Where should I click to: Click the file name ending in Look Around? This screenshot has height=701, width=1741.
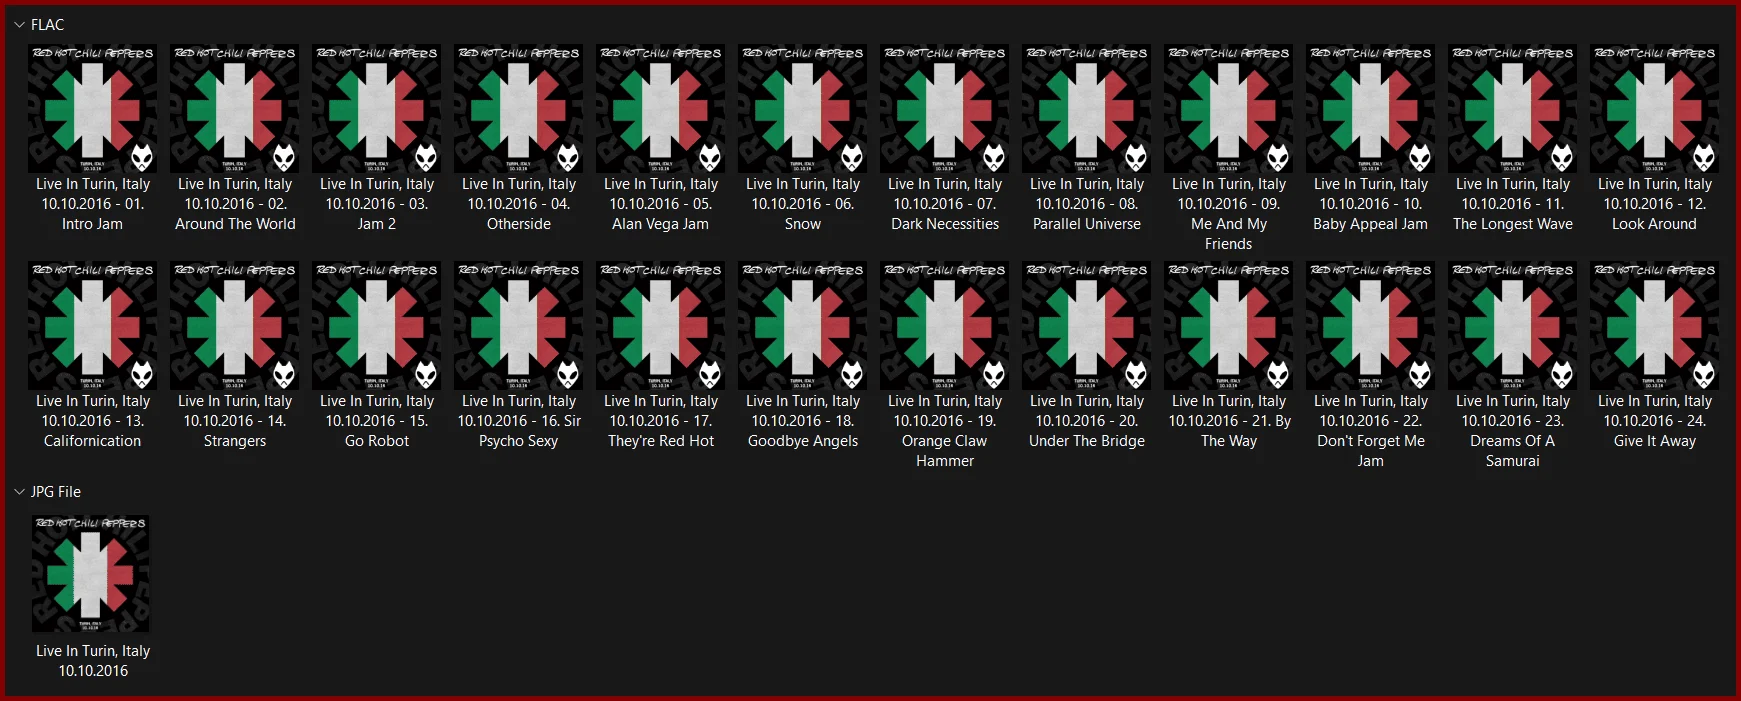[x=1655, y=204]
